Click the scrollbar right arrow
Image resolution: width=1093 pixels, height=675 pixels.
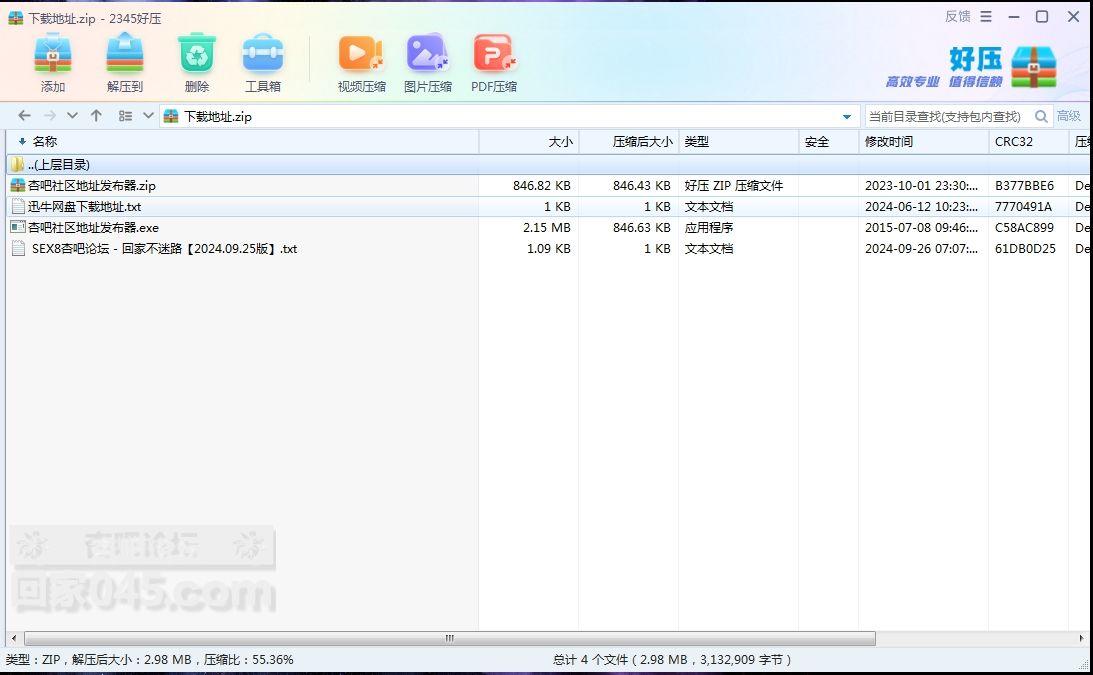click(x=1080, y=638)
